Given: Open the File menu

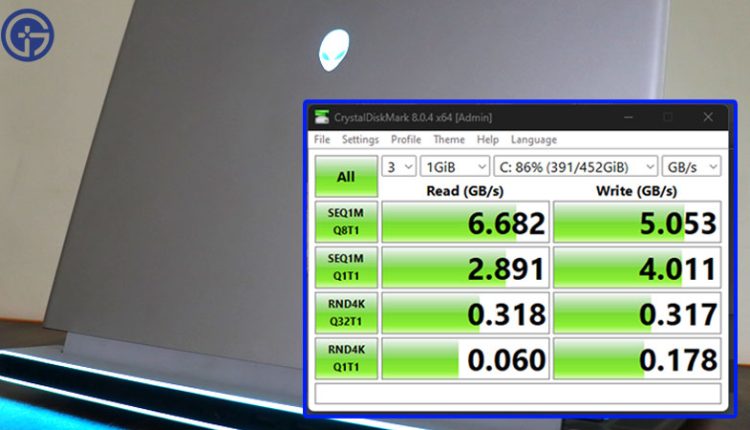Looking at the screenshot, I should point(322,140).
